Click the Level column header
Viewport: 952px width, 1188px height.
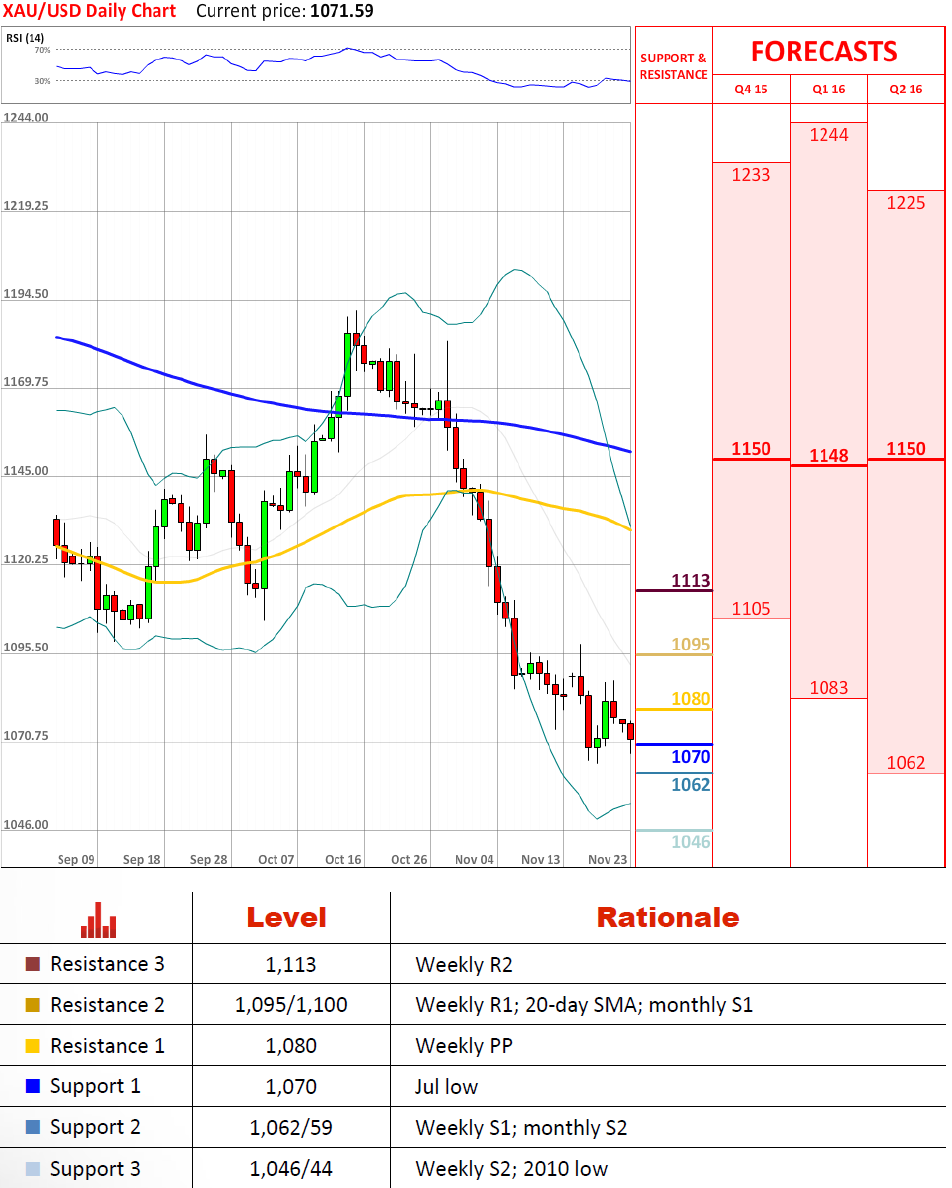(286, 918)
